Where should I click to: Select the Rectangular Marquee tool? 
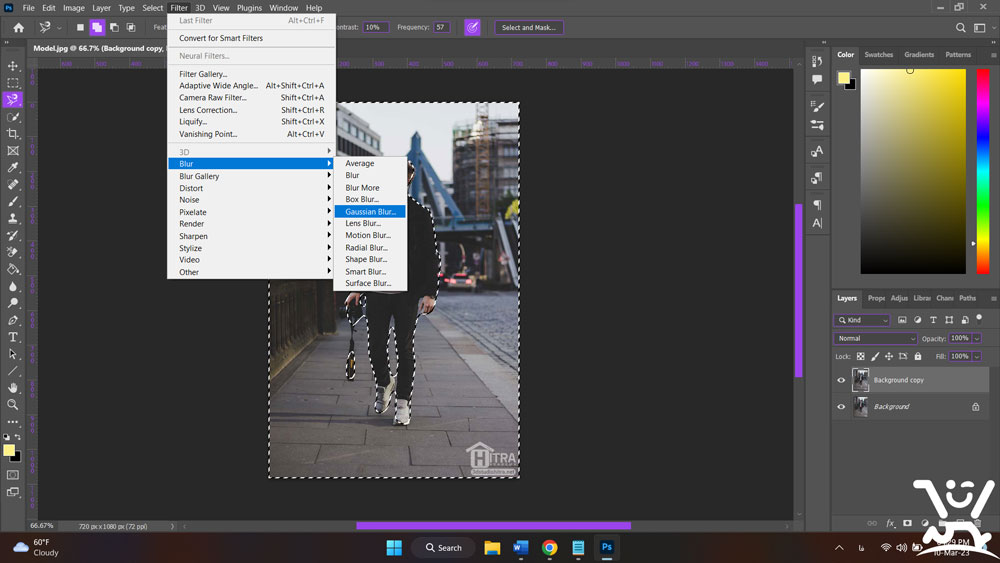(13, 83)
